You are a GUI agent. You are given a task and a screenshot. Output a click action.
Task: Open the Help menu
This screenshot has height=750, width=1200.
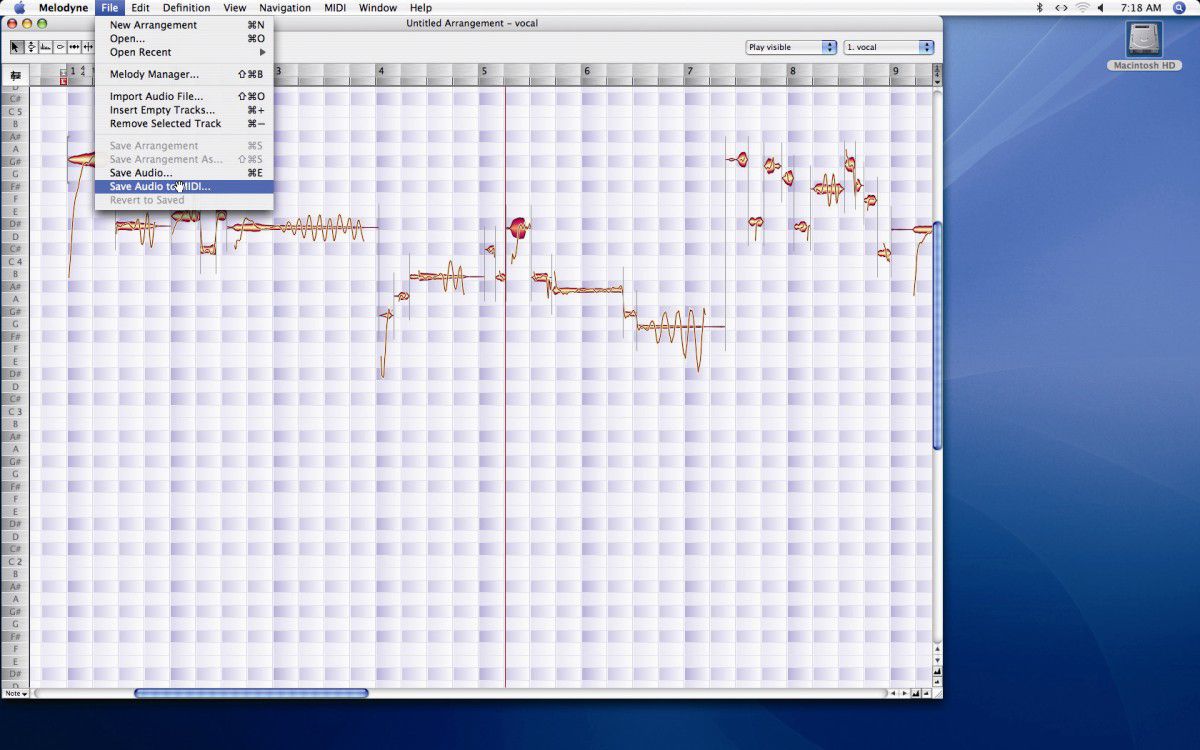(x=421, y=7)
